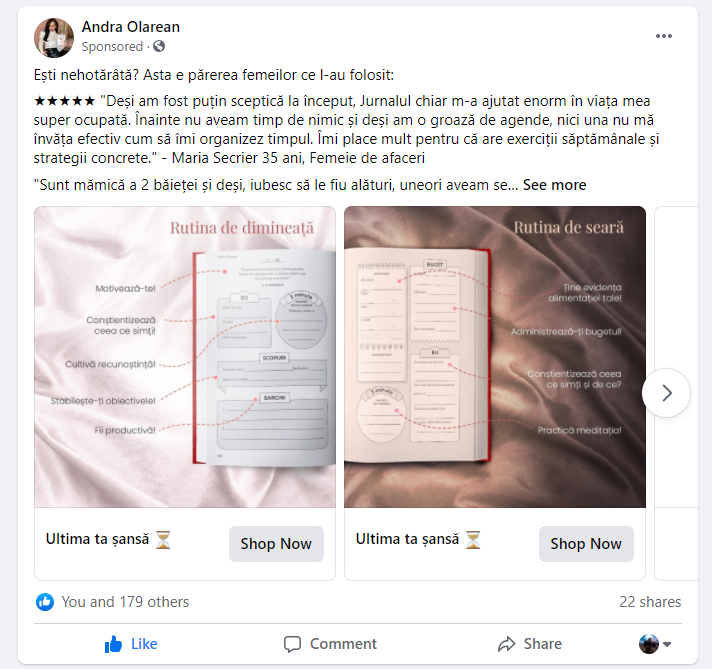View who reacted: You and 179 others
This screenshot has width=712, height=669.
(125, 602)
